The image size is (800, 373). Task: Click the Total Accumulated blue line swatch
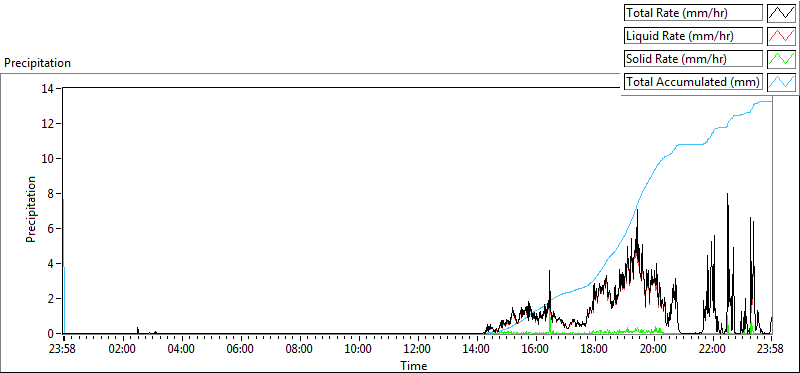coord(781,81)
